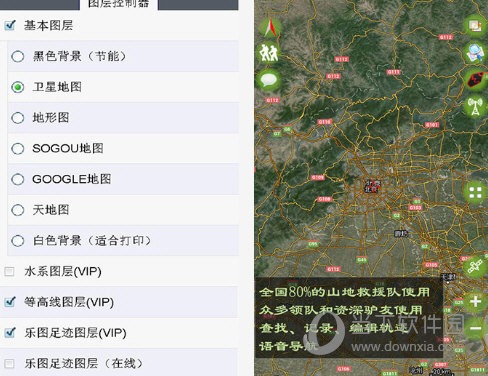
Task: Open the chat speech bubble icon
Action: (269, 80)
